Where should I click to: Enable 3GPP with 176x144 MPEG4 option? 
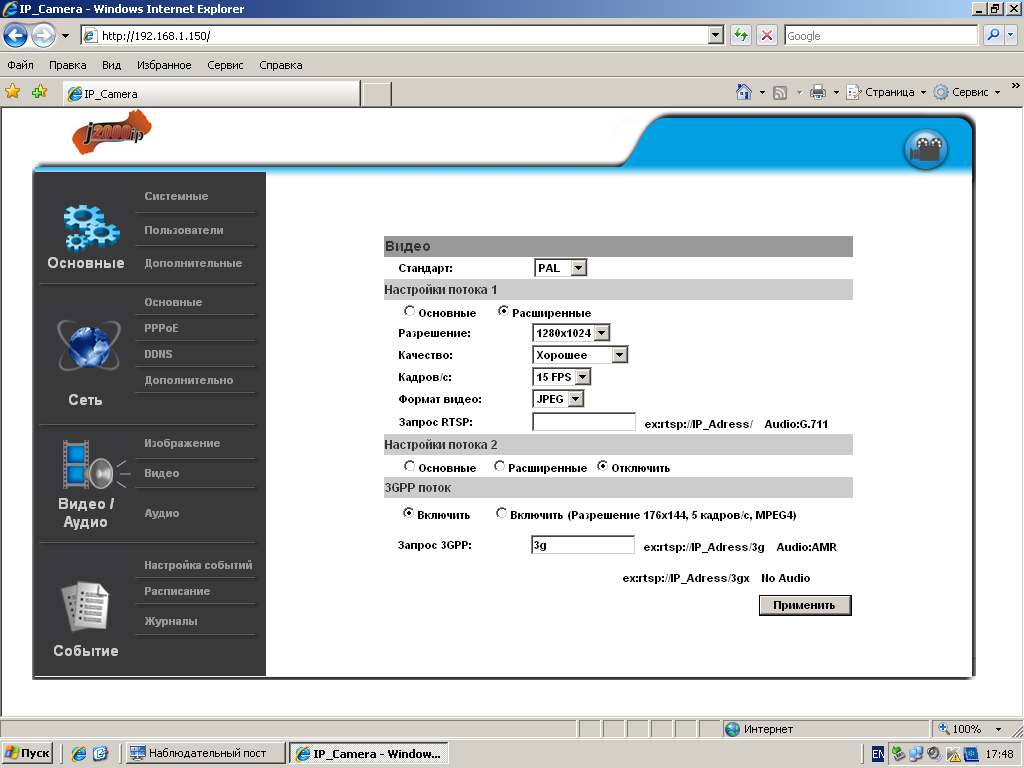[501, 514]
